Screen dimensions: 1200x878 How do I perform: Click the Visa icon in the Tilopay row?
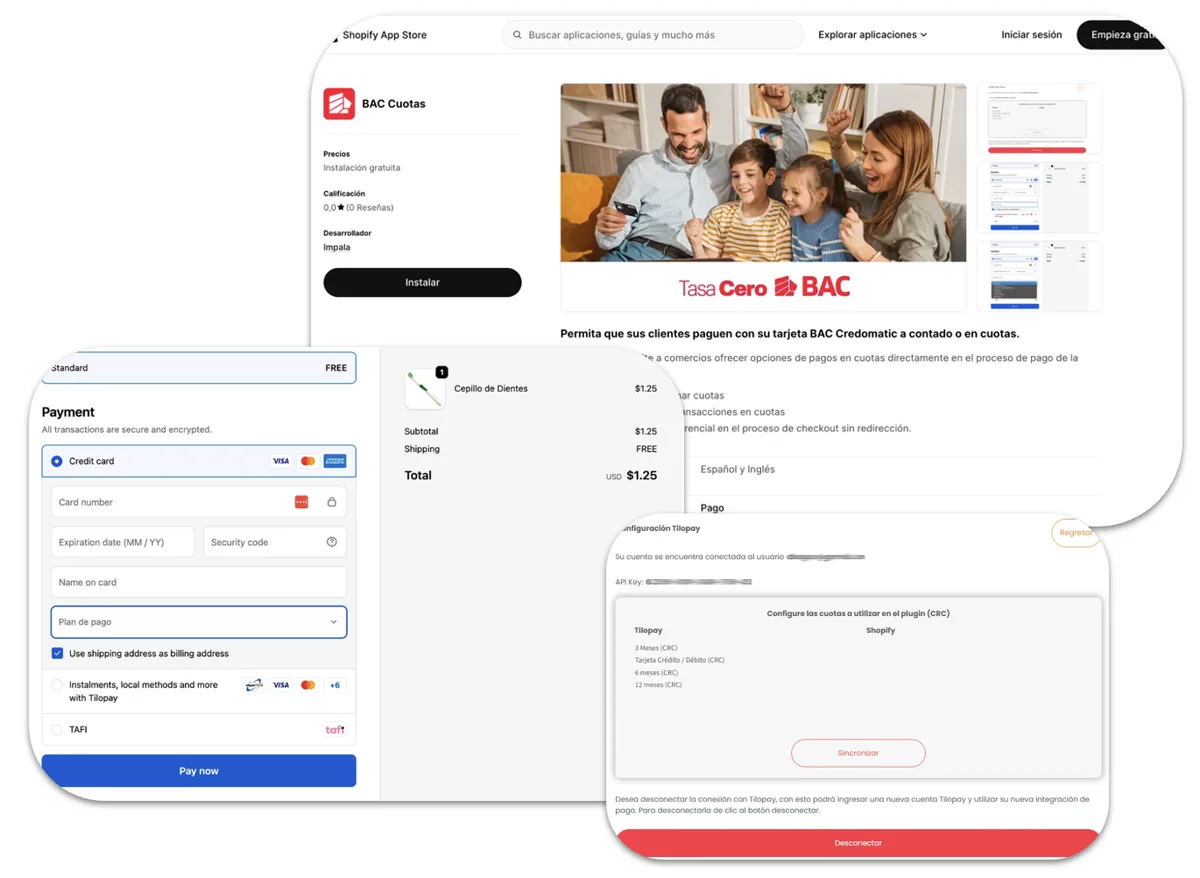(x=281, y=685)
